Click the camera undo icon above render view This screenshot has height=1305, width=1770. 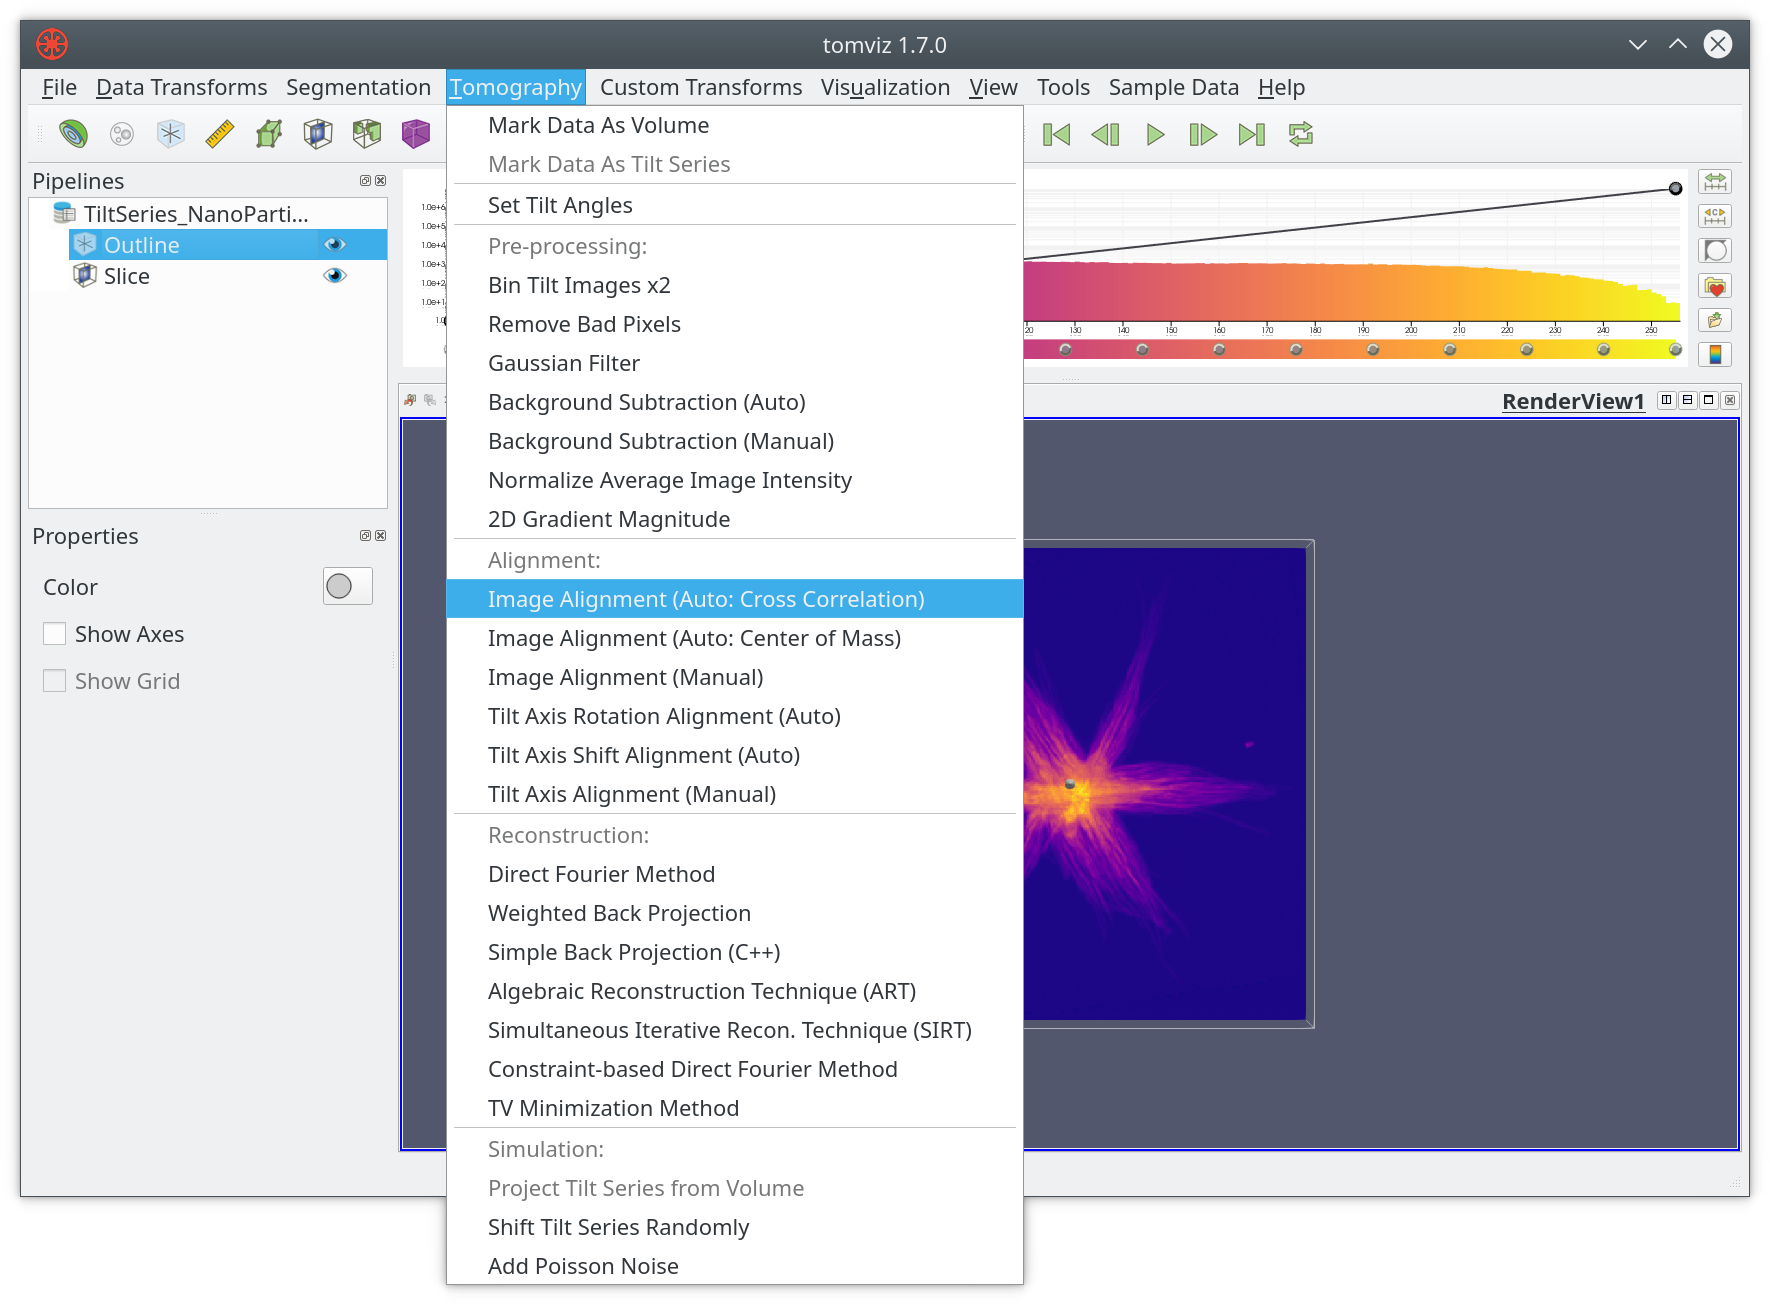411,400
